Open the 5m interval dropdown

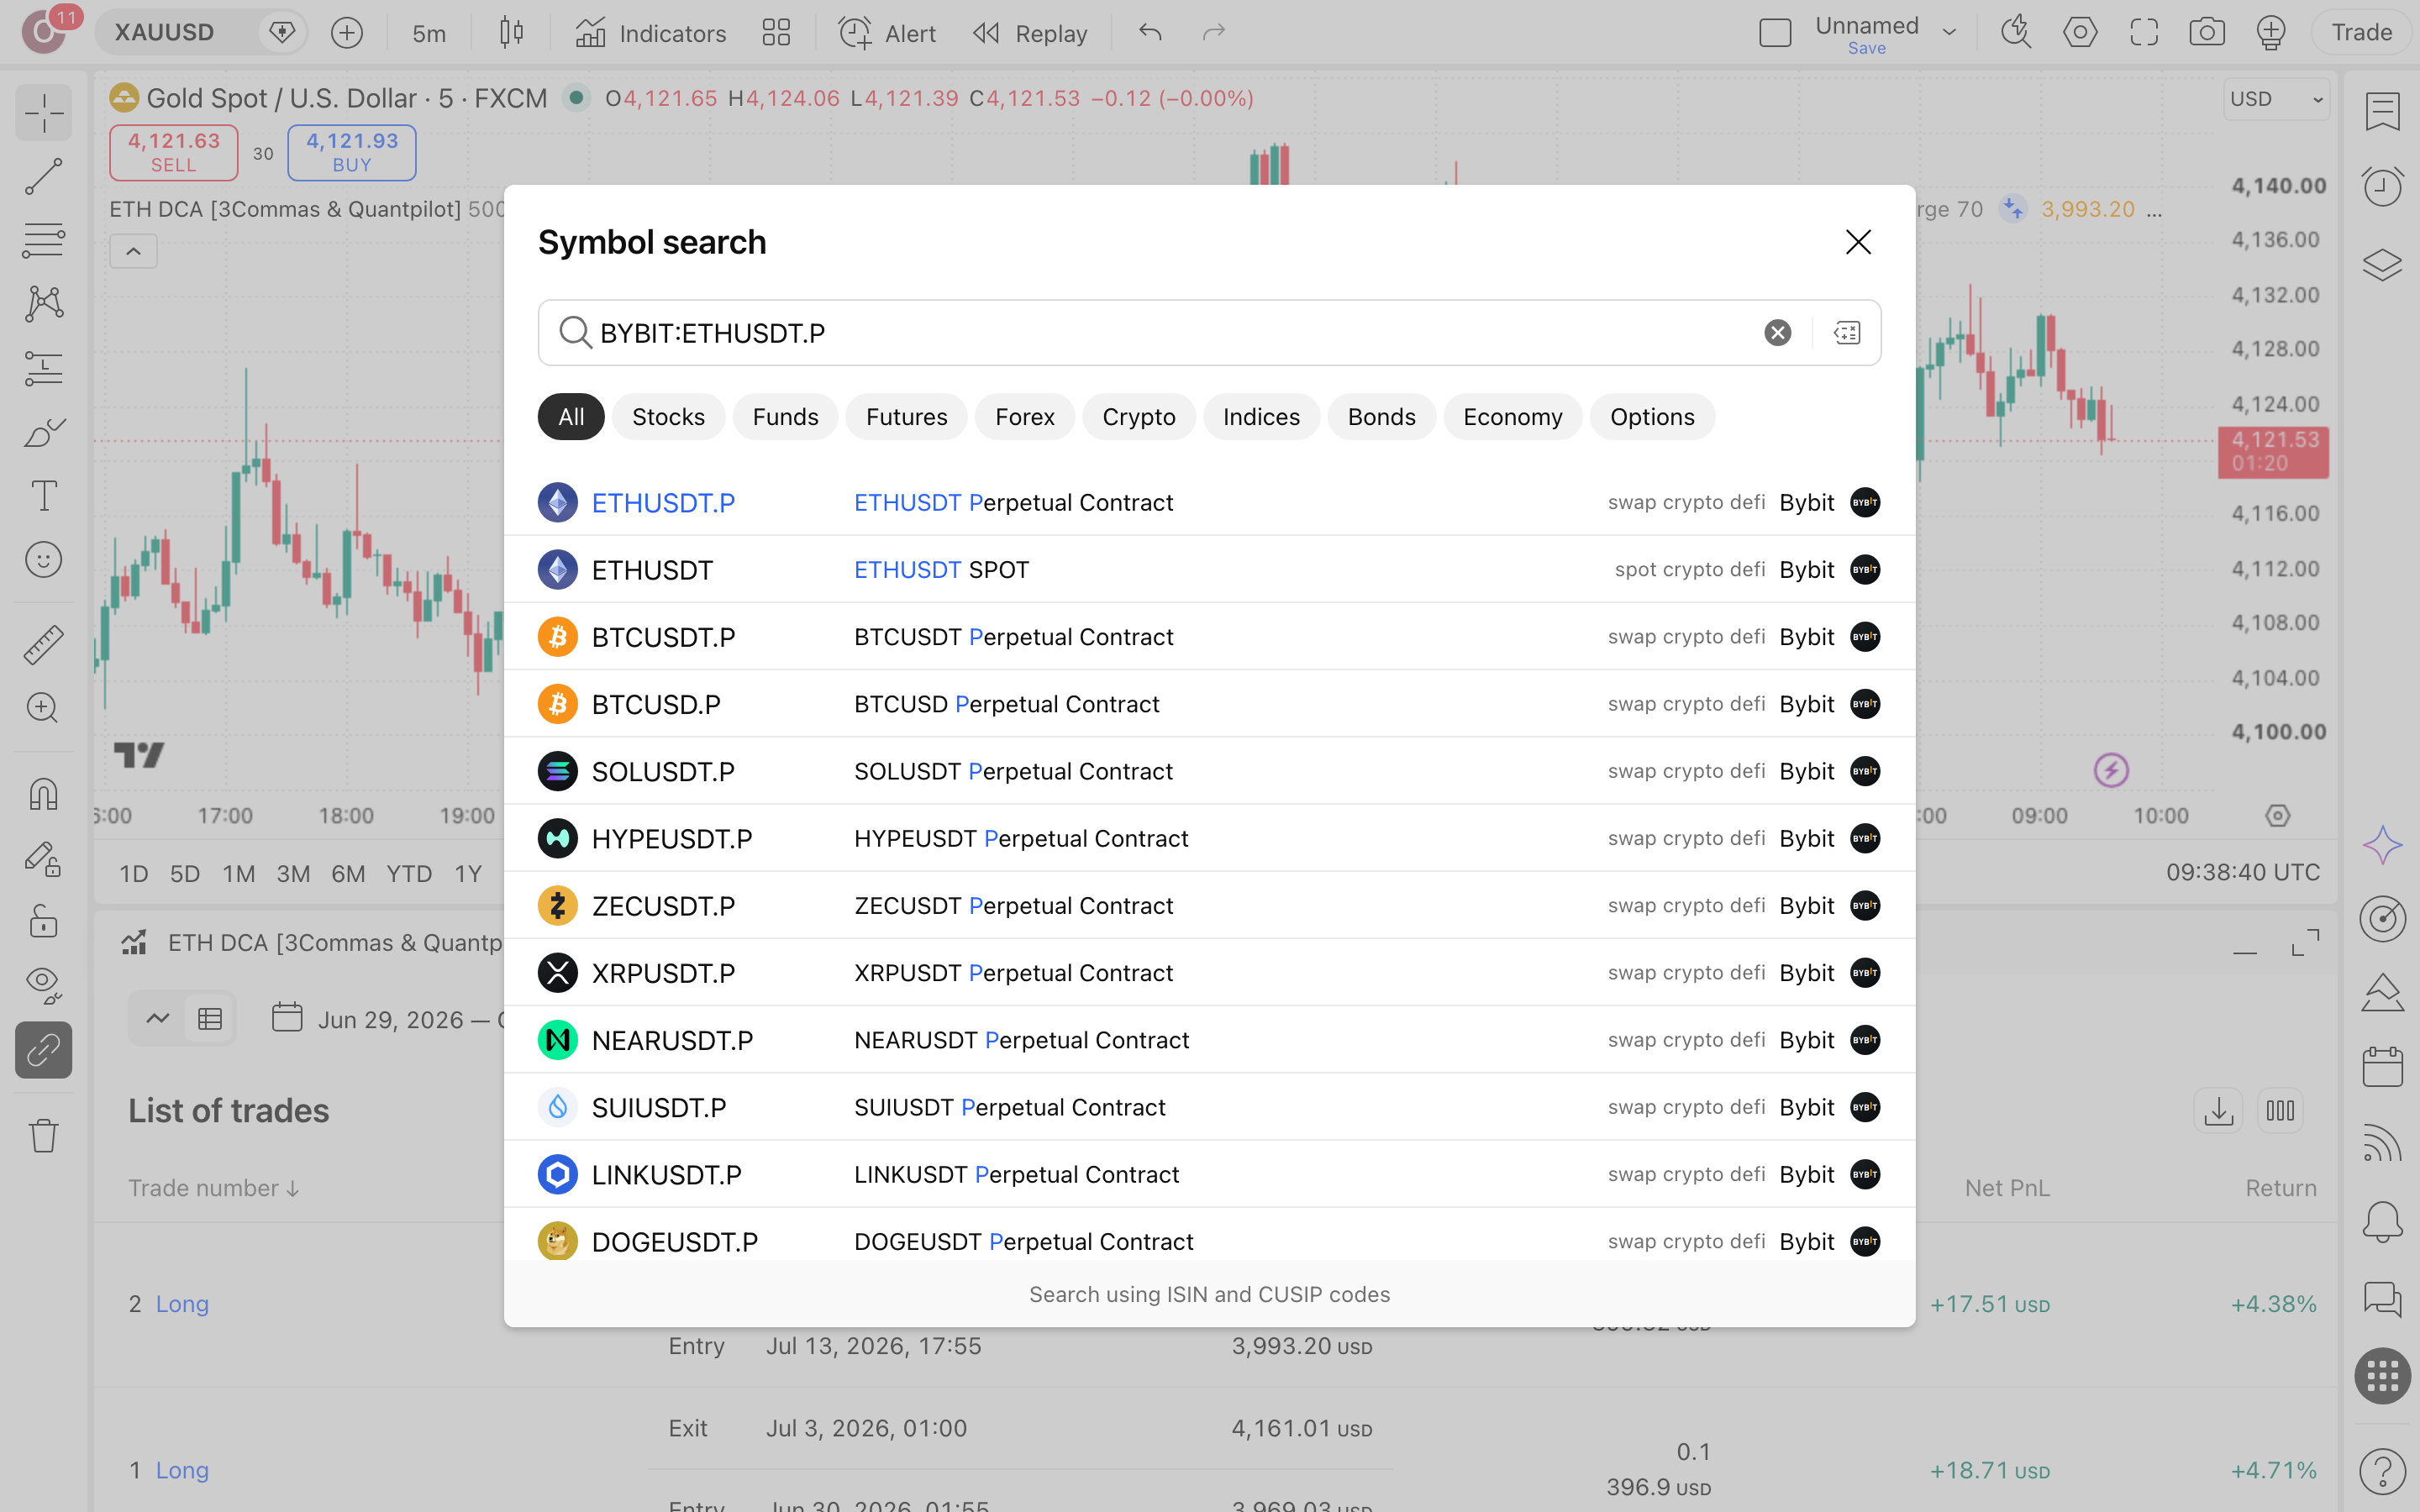click(x=429, y=33)
